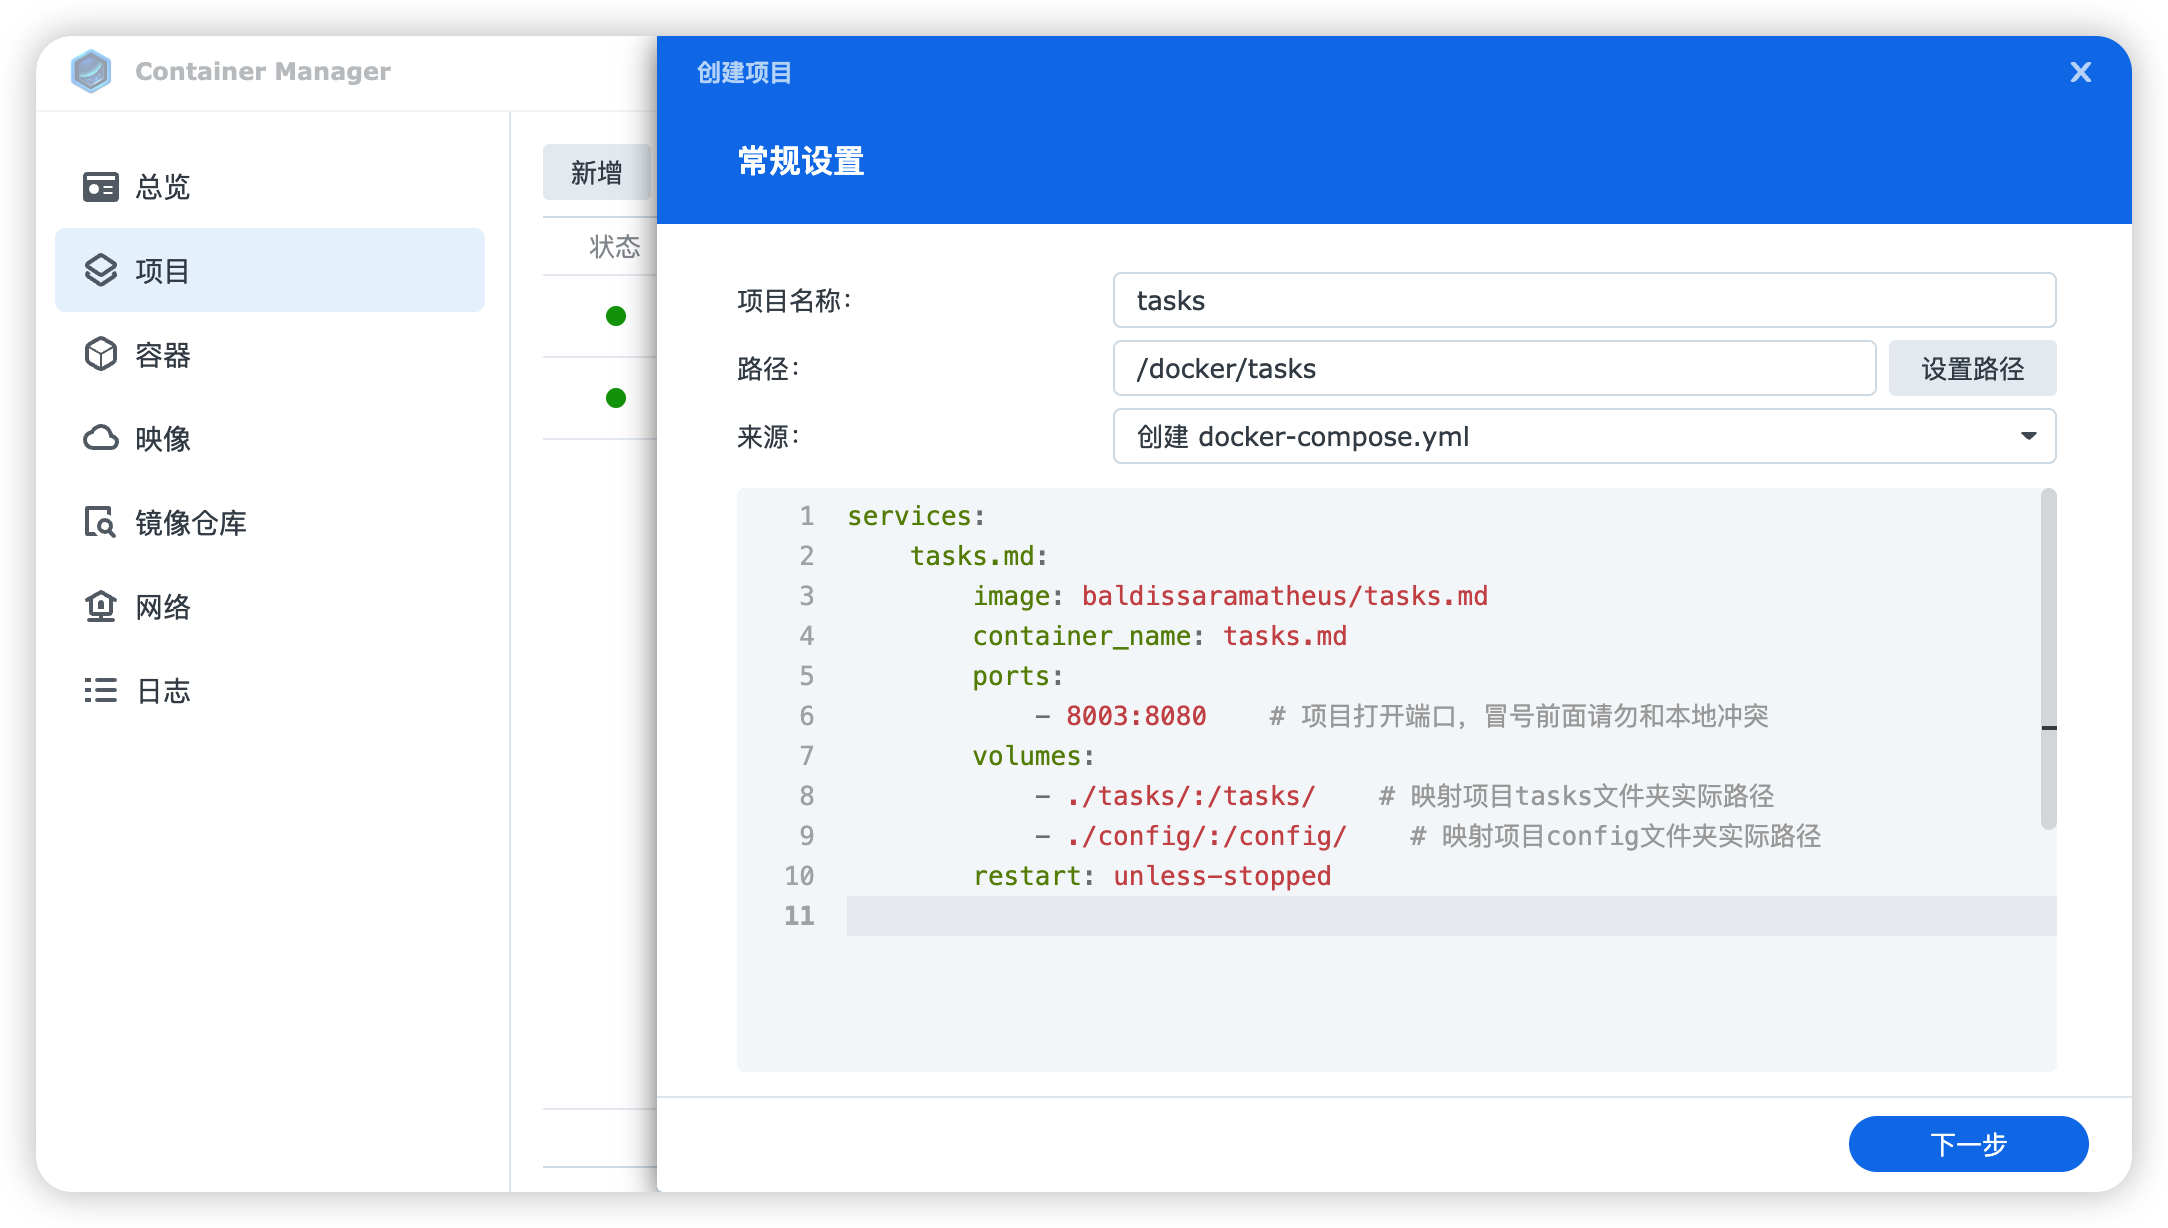Select the 项目 menu label in sidebar
The width and height of the screenshot is (2168, 1228).
(x=163, y=271)
